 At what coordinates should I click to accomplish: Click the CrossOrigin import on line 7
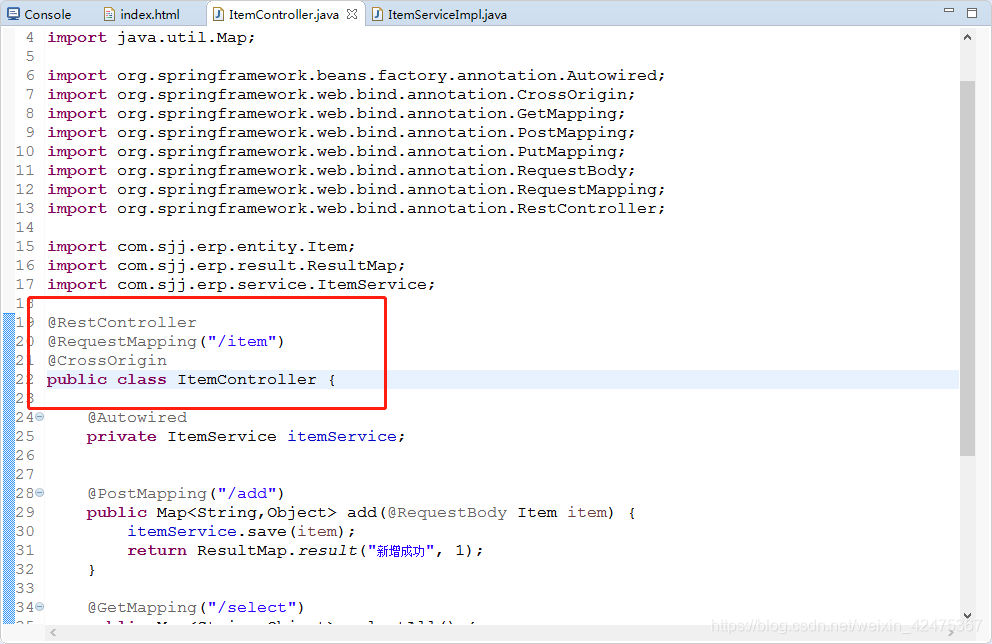pos(341,94)
